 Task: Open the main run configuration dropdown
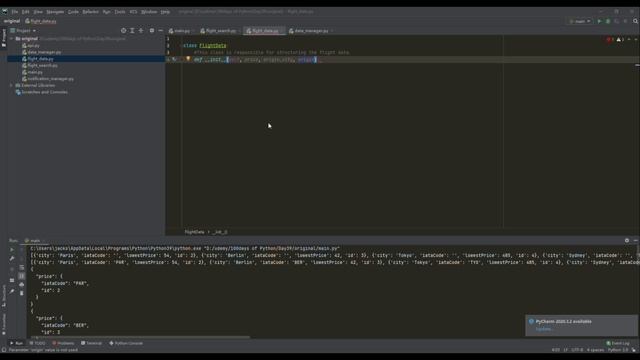pos(580,21)
